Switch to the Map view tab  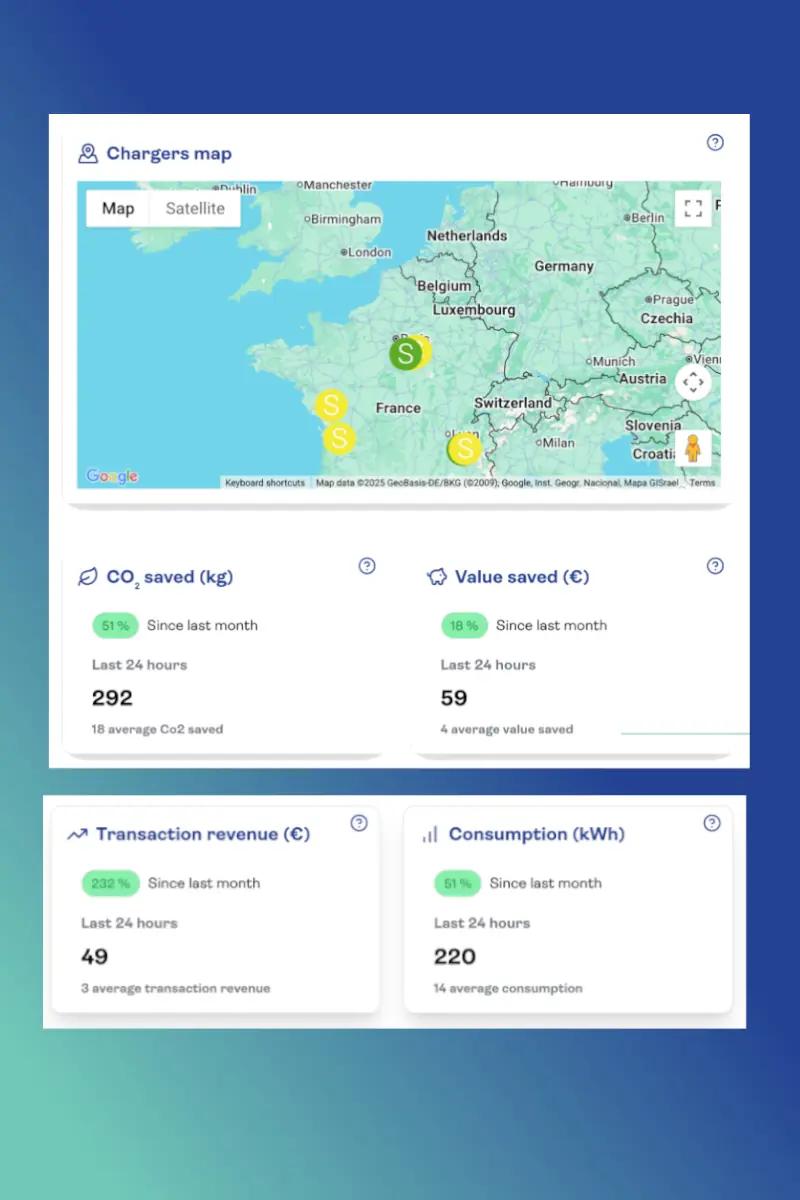[118, 209]
